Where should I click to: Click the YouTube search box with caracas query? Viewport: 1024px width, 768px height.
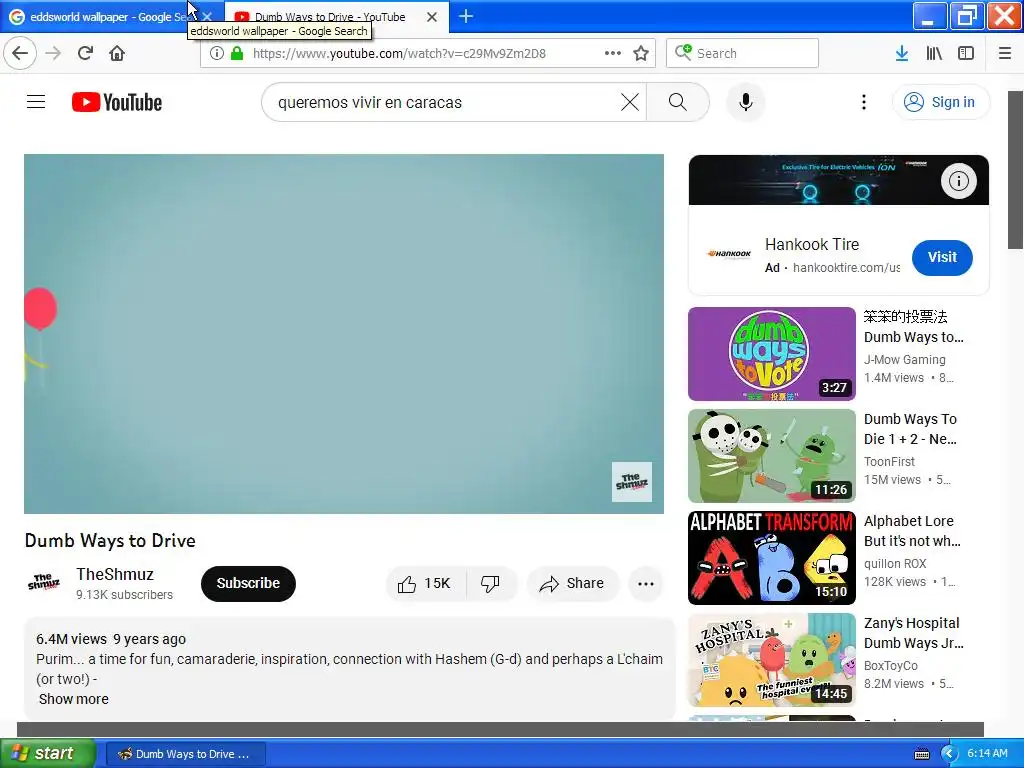[x=444, y=102]
